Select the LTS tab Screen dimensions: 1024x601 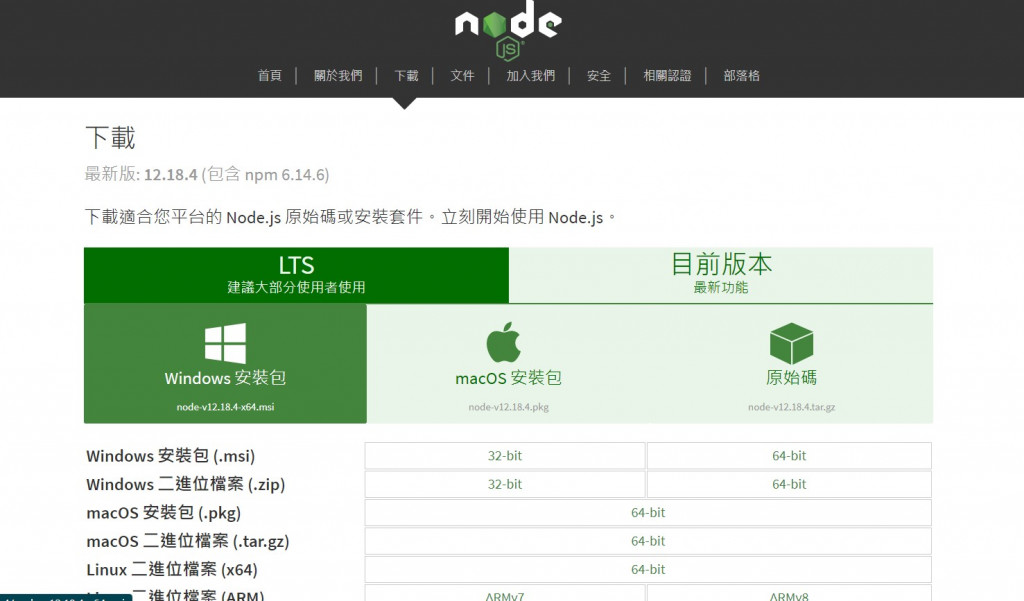pyautogui.click(x=296, y=275)
